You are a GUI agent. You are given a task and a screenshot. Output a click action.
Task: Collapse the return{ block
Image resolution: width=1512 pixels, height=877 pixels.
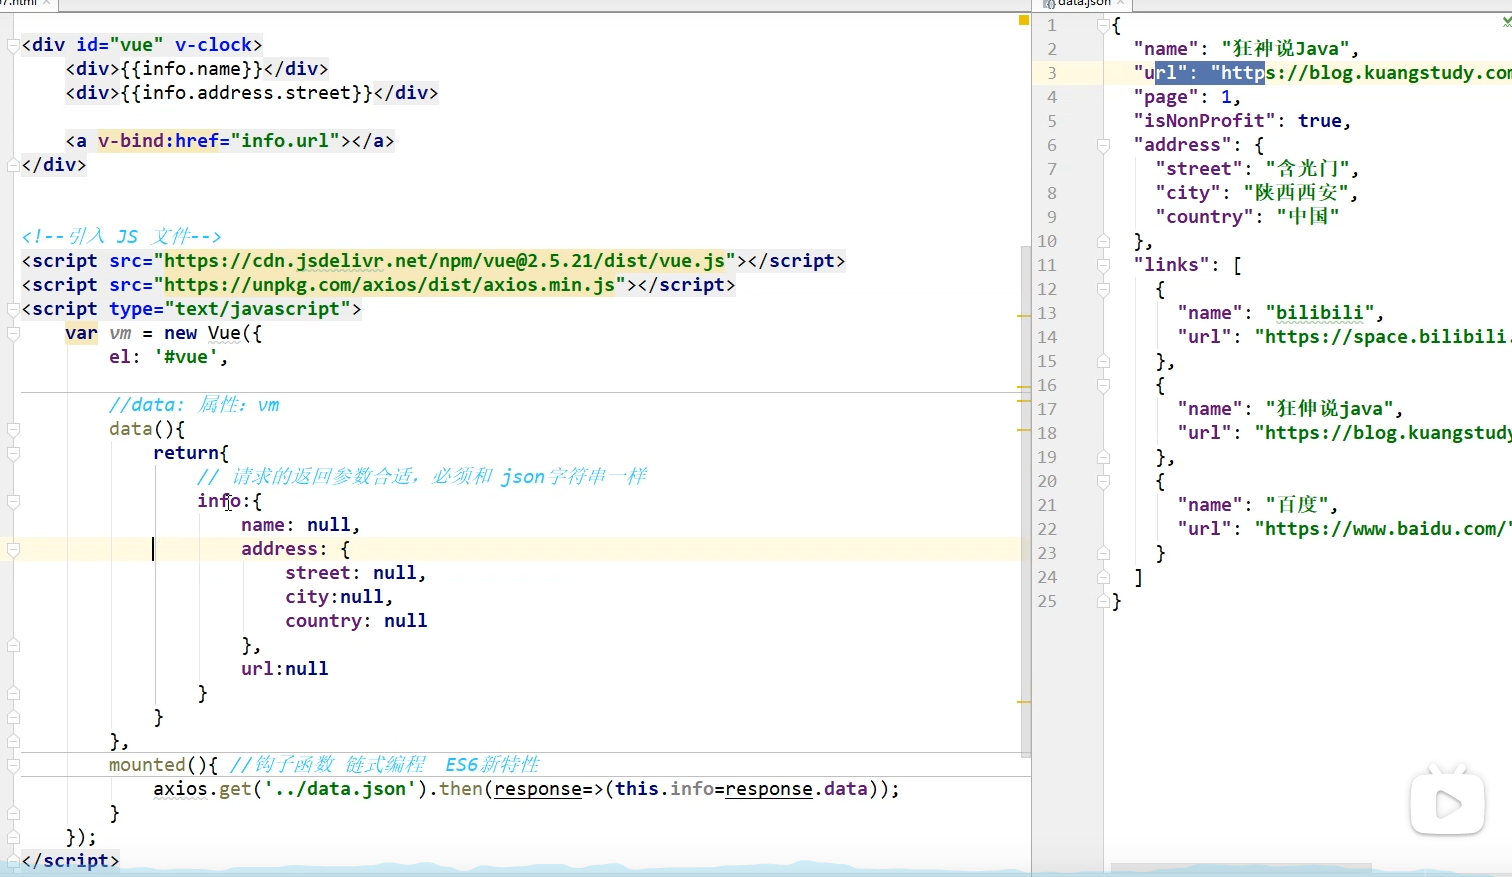click(13, 453)
